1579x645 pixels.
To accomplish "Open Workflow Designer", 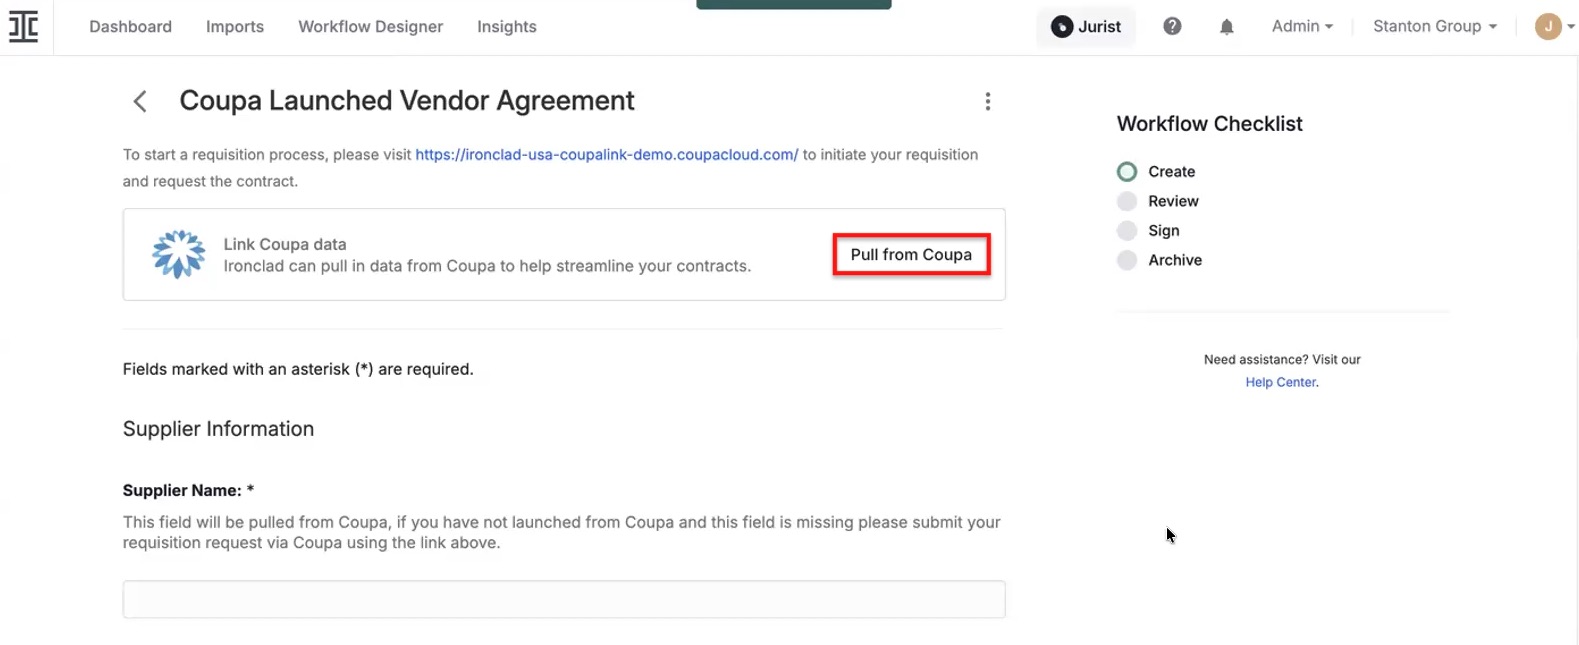I will click(x=370, y=27).
